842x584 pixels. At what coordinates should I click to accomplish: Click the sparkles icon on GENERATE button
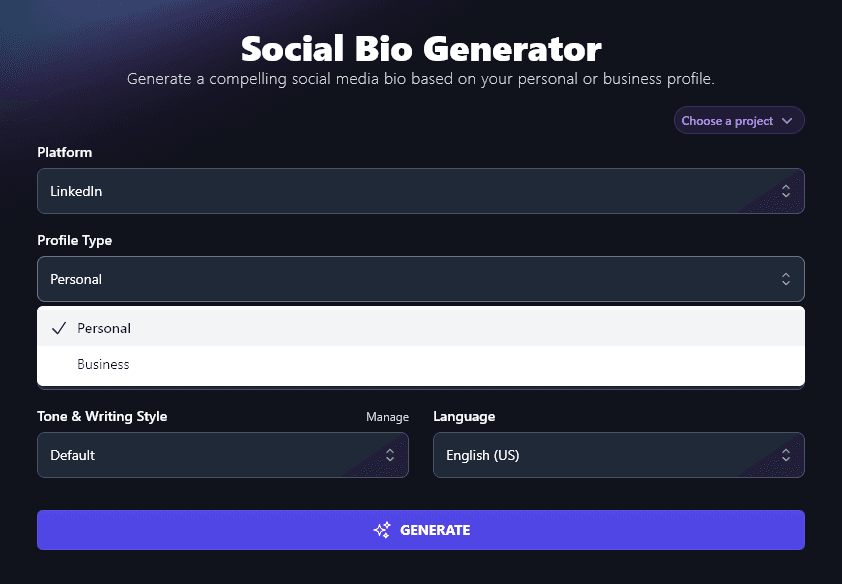(381, 530)
